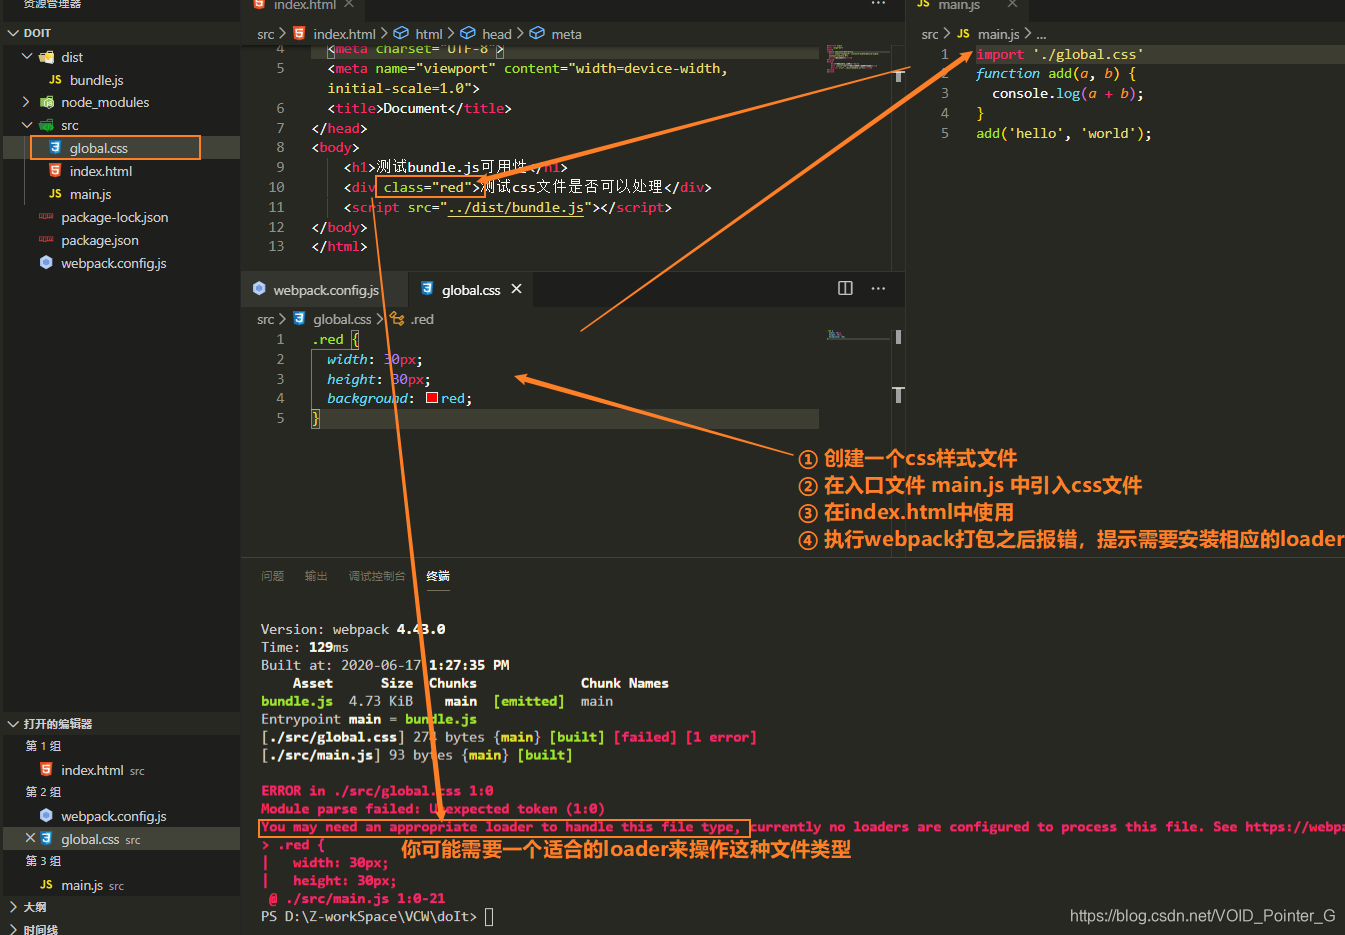The height and width of the screenshot is (935, 1345).
Task: Close the global.css editor tab
Action: point(516,289)
